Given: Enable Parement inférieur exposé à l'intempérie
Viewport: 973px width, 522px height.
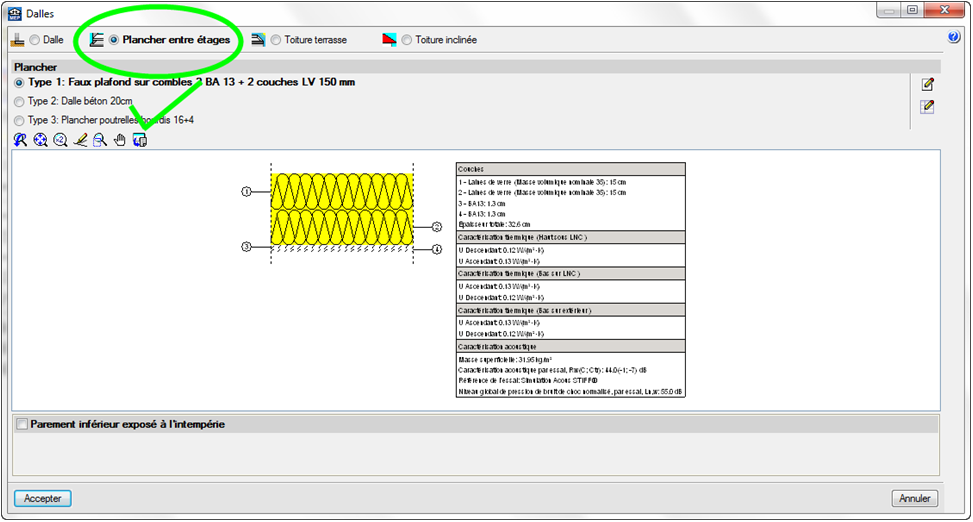Looking at the screenshot, I should 22,424.
